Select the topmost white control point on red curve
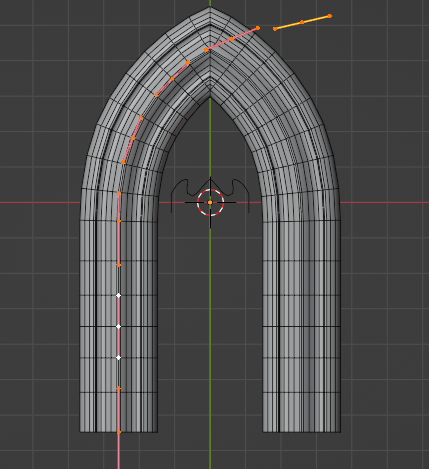 [118, 295]
